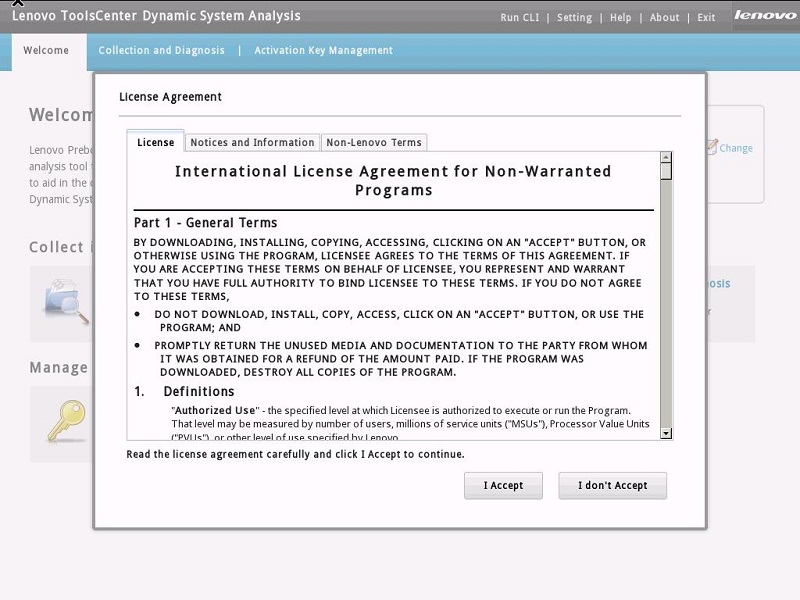Viewport: 800px width, 600px height.
Task: Open Help in the header bar
Action: [x=620, y=18]
